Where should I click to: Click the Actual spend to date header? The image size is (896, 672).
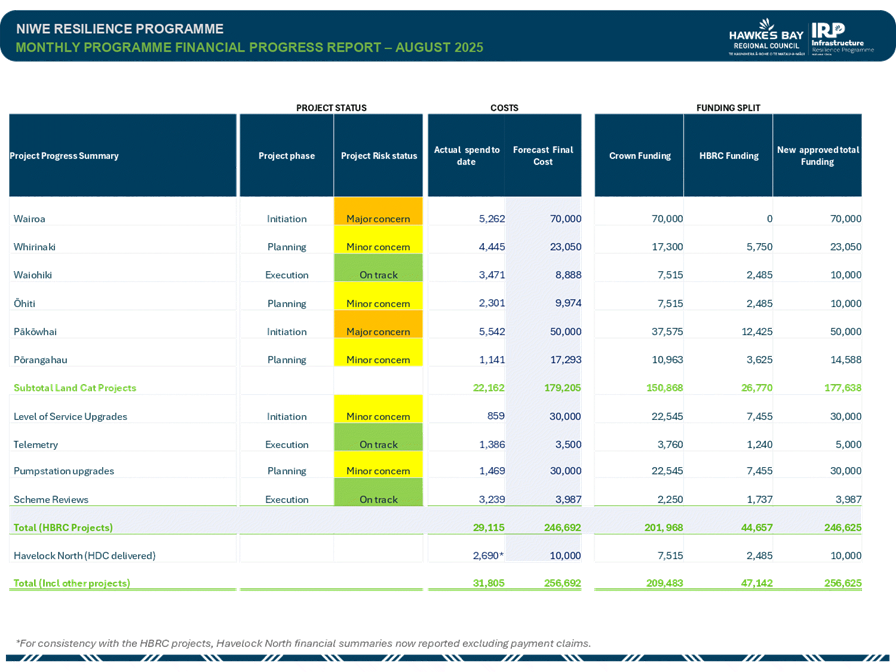coord(466,156)
